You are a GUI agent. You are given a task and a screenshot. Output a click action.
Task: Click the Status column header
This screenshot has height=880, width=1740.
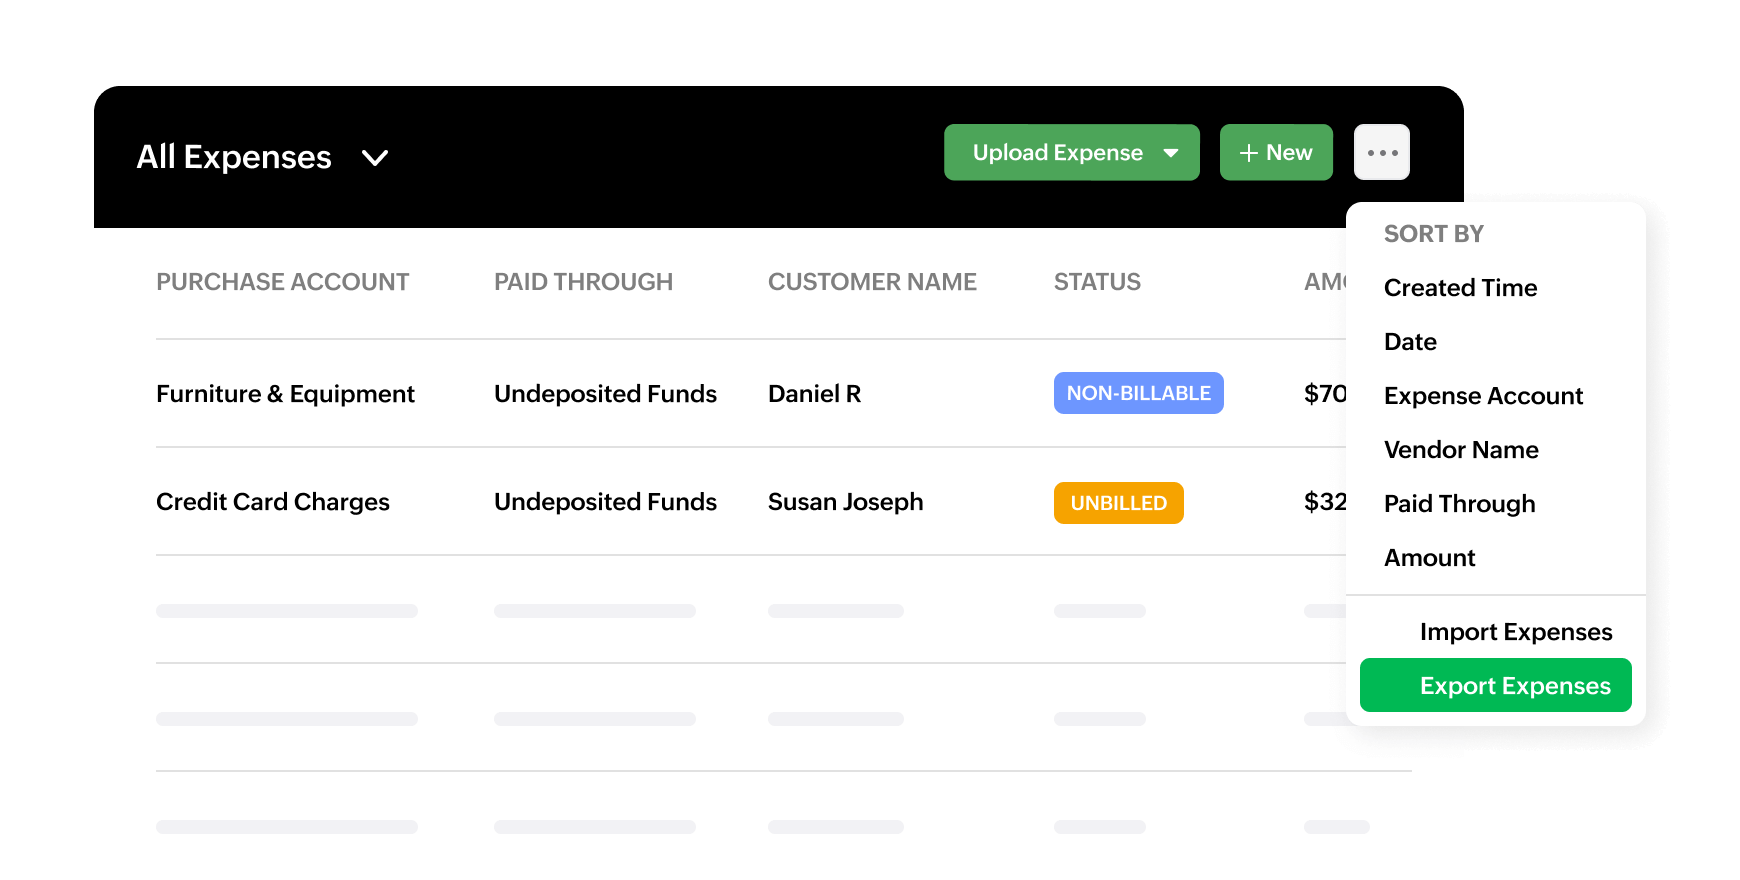coord(1097,282)
